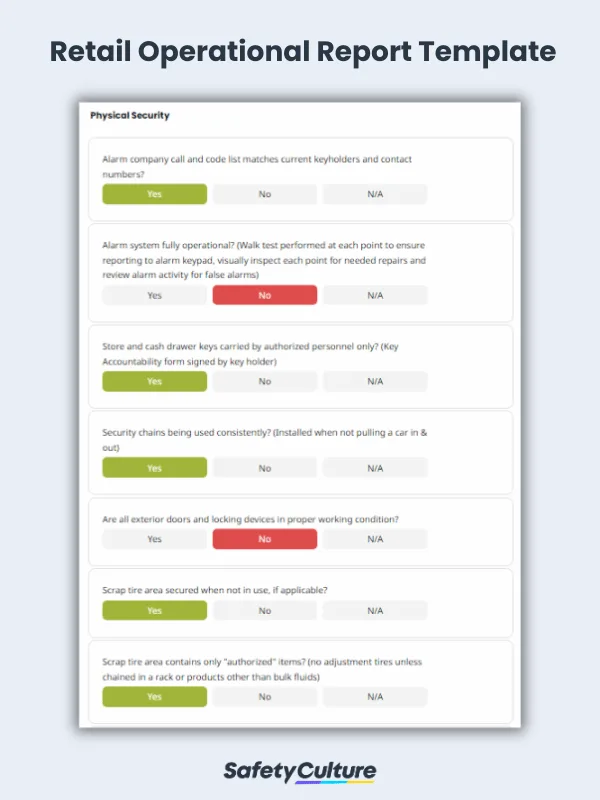
Task: Click the SafetyCulture logo at the bottom
Action: pyautogui.click(x=300, y=771)
